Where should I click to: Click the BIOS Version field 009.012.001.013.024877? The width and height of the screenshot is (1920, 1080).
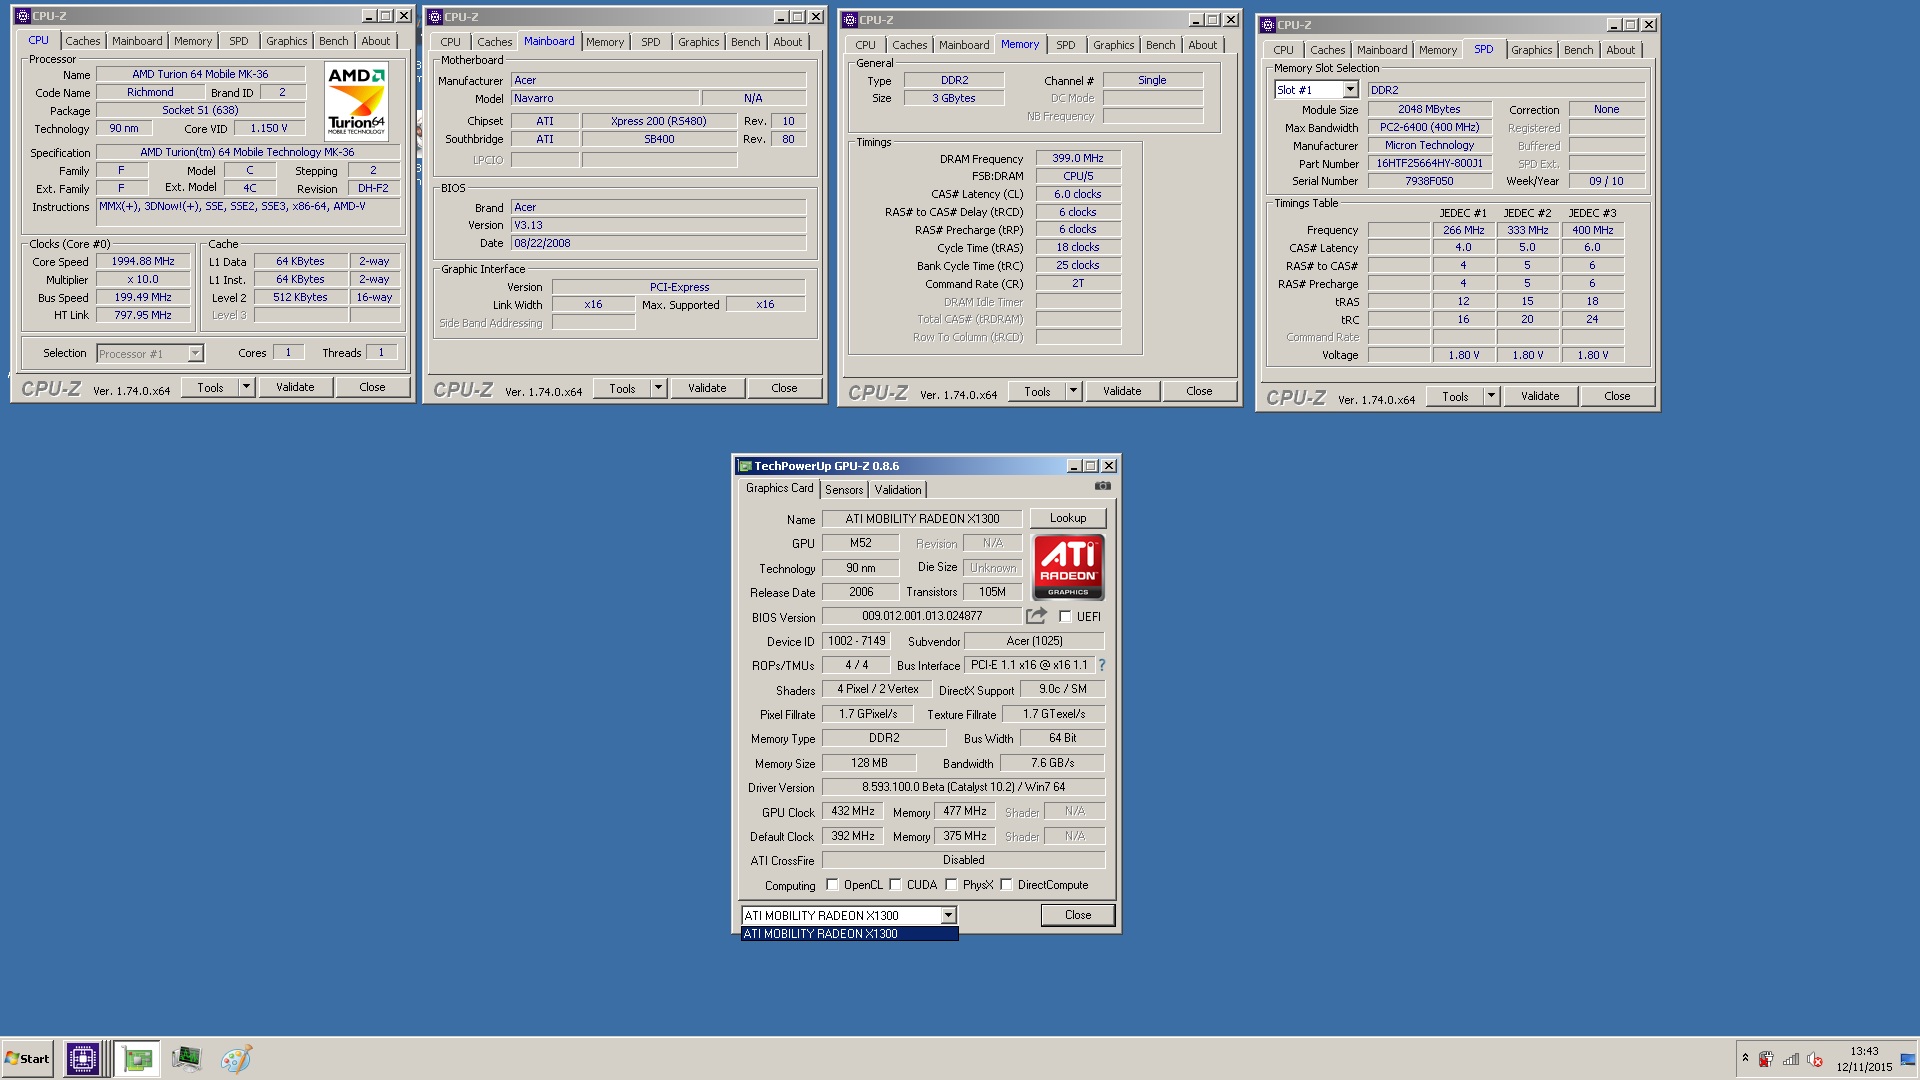[922, 616]
